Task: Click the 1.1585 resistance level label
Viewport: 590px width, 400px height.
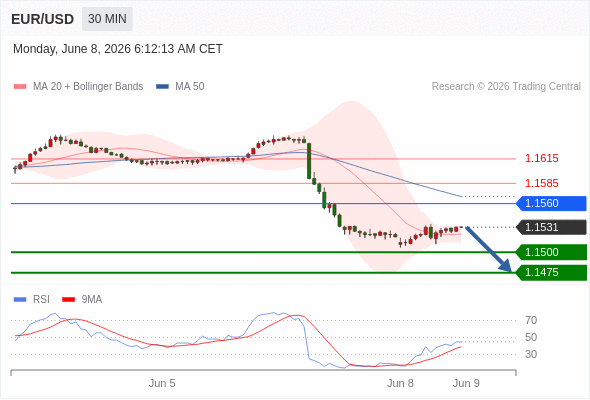Action: coord(541,183)
